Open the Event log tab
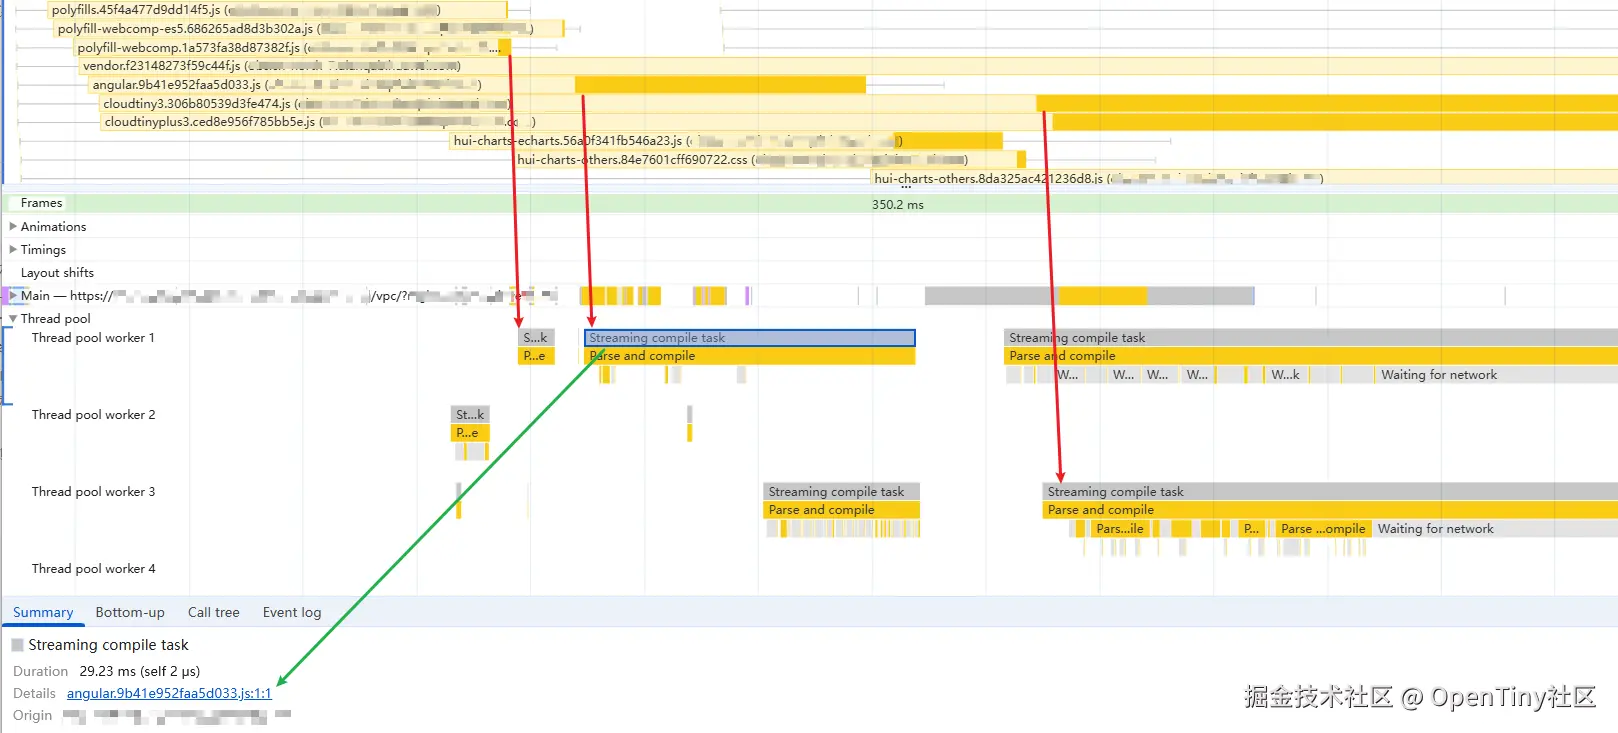The image size is (1618, 733). pos(292,612)
